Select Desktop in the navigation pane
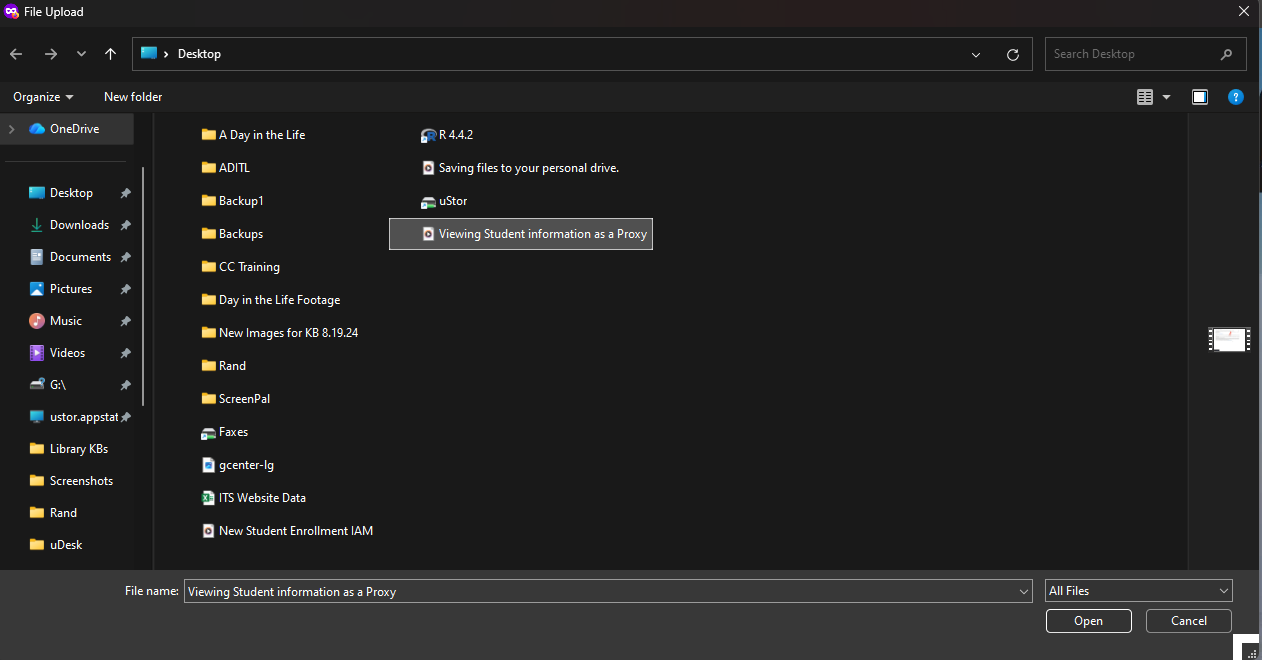This screenshot has width=1262, height=660. (x=70, y=193)
